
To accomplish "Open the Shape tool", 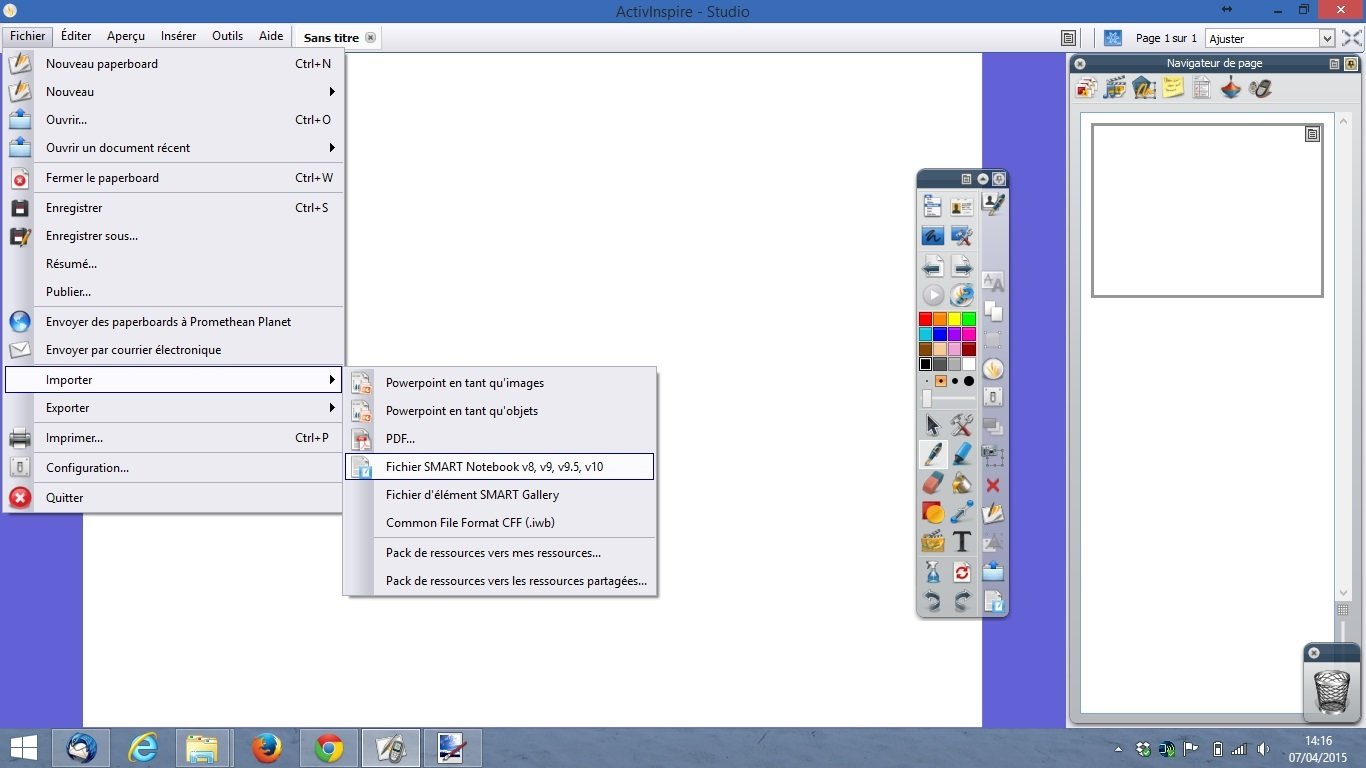I will 932,513.
